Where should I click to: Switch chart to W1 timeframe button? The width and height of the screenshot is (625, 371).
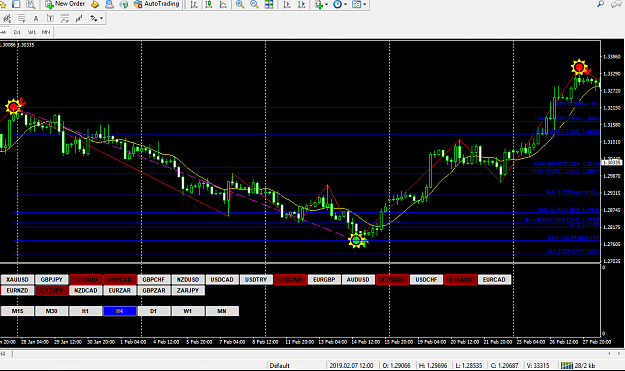point(188,311)
